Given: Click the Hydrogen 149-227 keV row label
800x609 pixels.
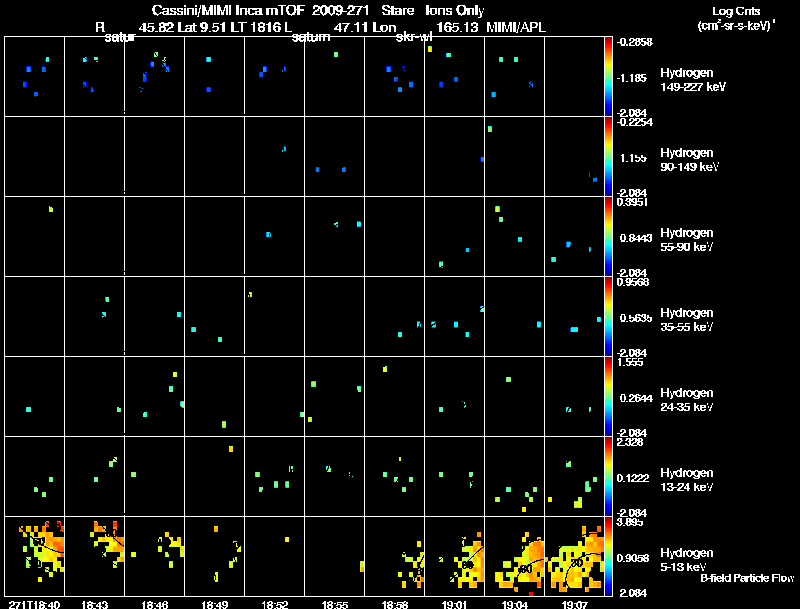Looking at the screenshot, I should tap(693, 80).
